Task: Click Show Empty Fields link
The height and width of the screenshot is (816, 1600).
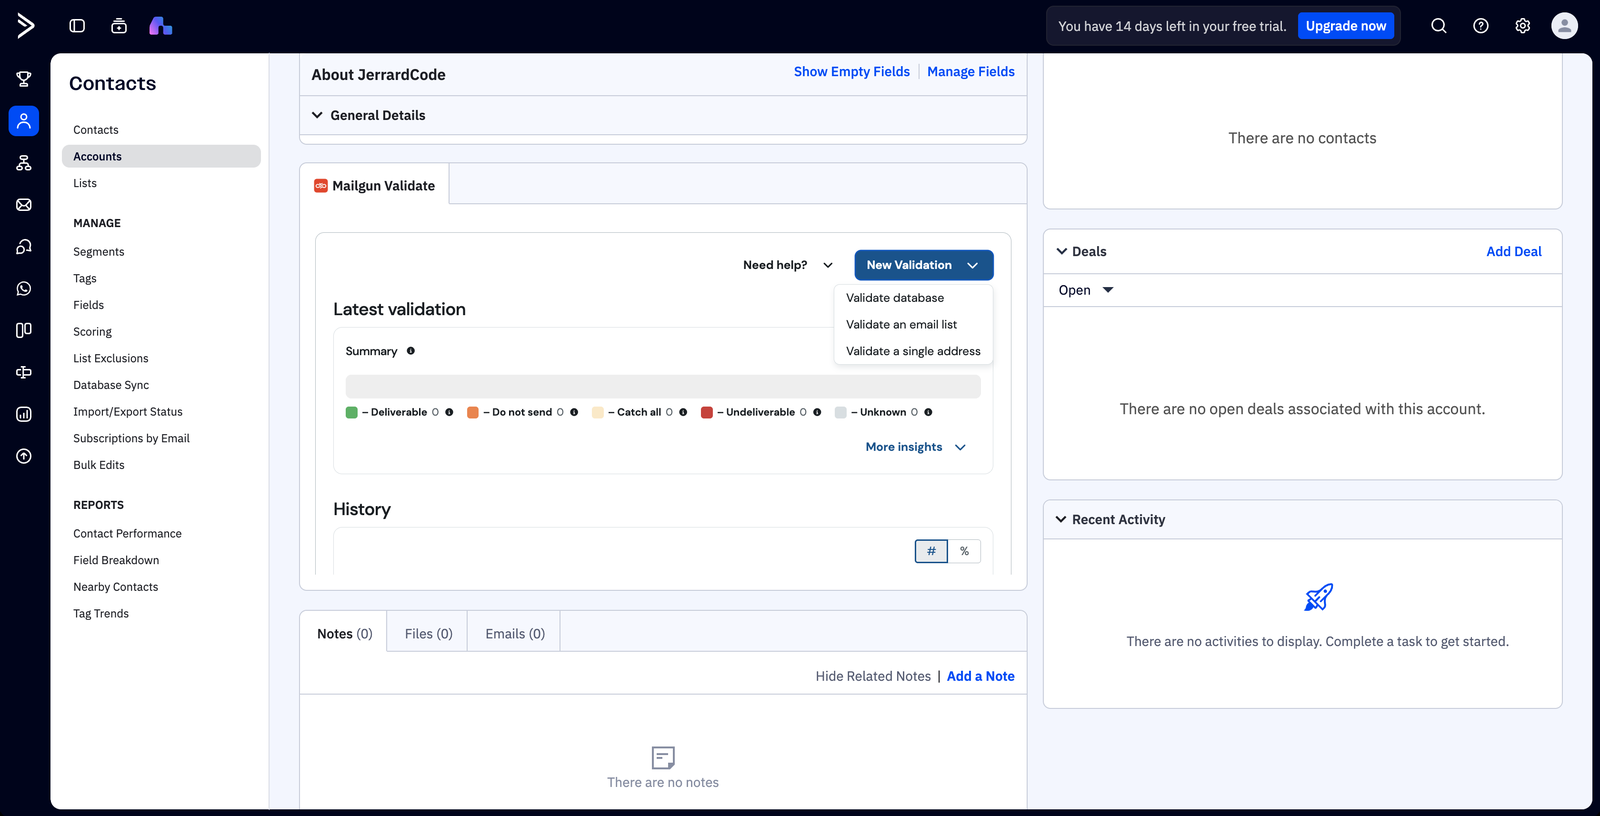Action: pos(852,72)
